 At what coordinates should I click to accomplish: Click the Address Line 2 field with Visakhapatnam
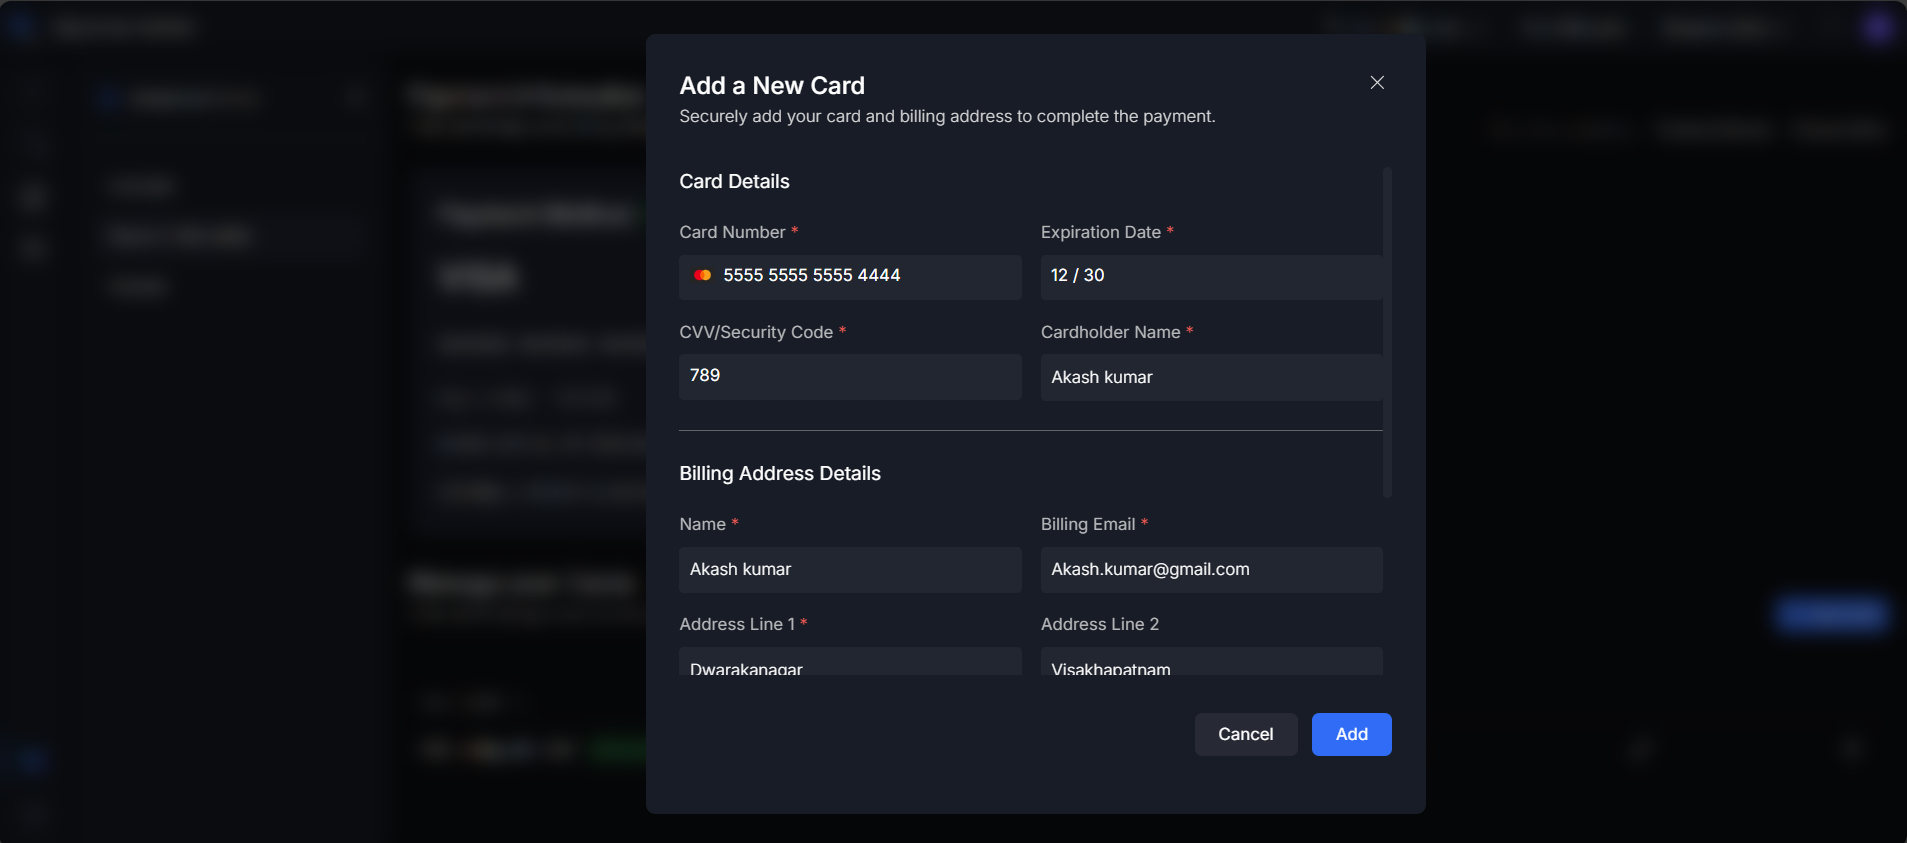click(1210, 662)
